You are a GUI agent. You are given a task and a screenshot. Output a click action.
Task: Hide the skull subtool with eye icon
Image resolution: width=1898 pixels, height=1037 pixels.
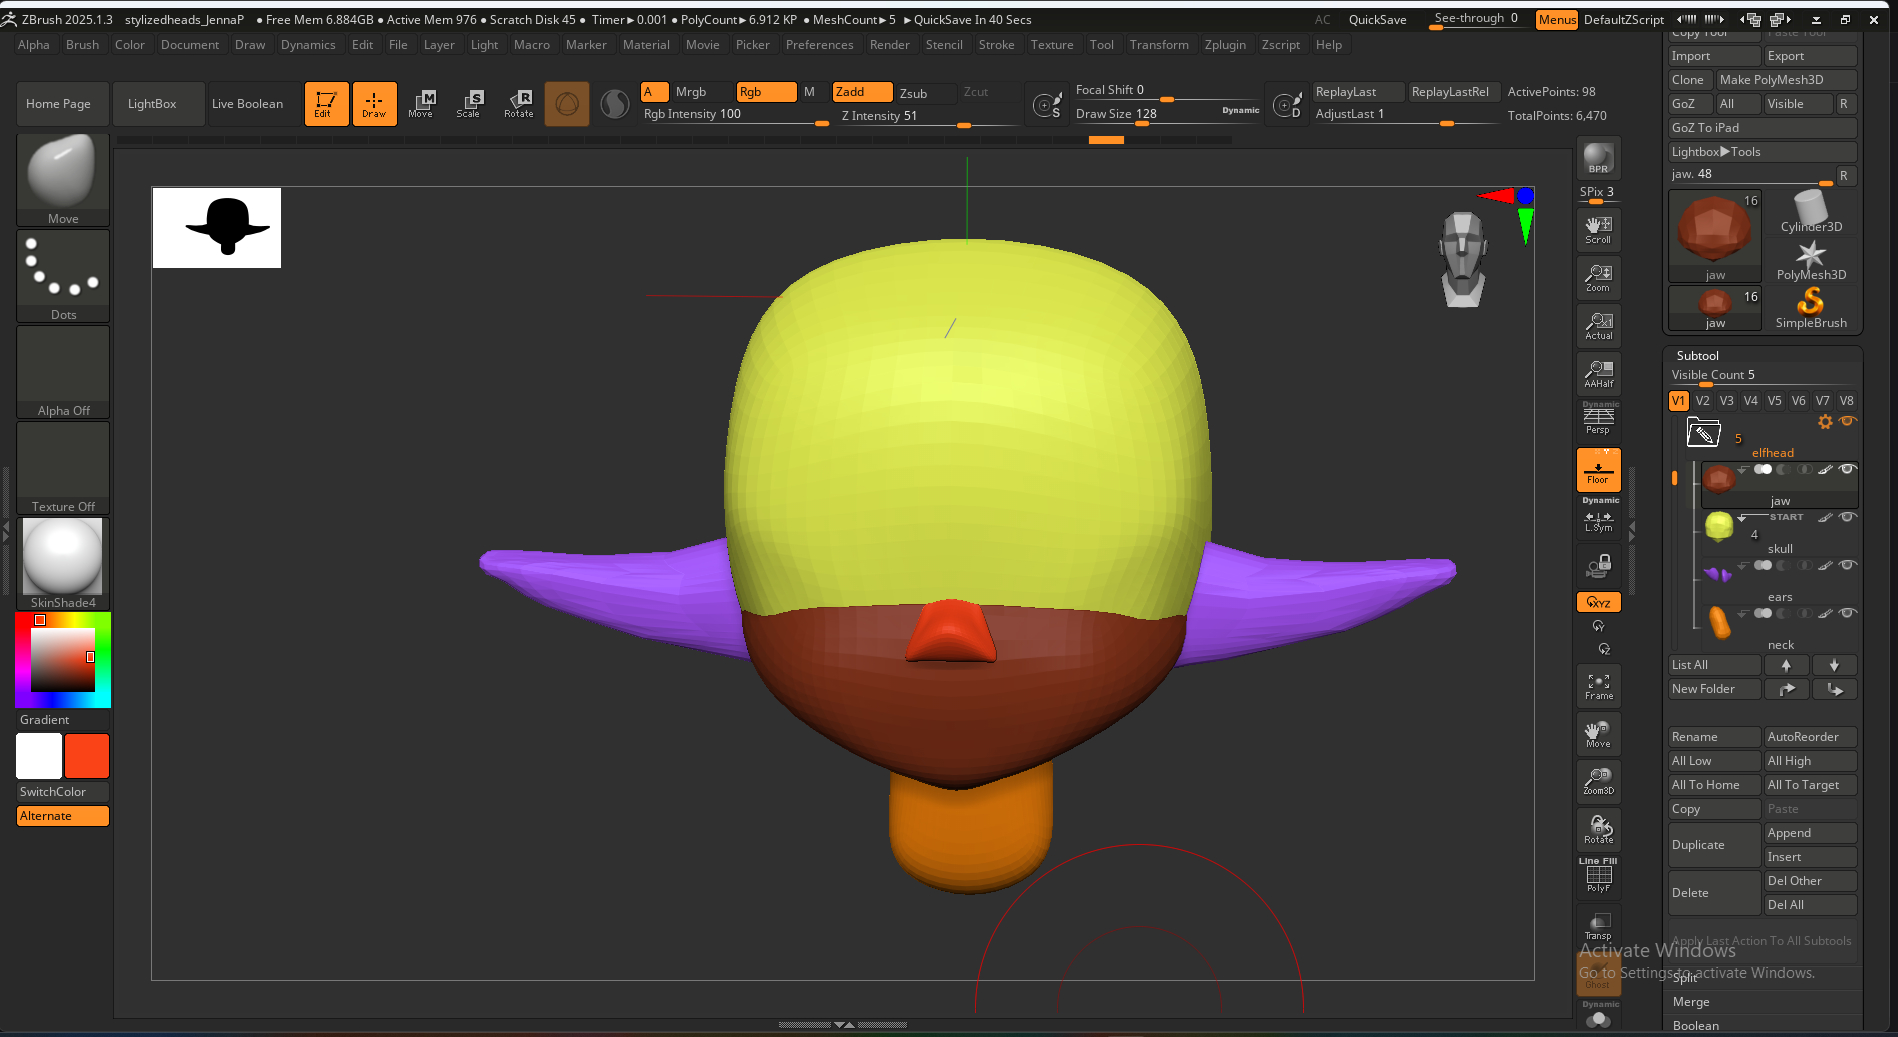[x=1848, y=518]
